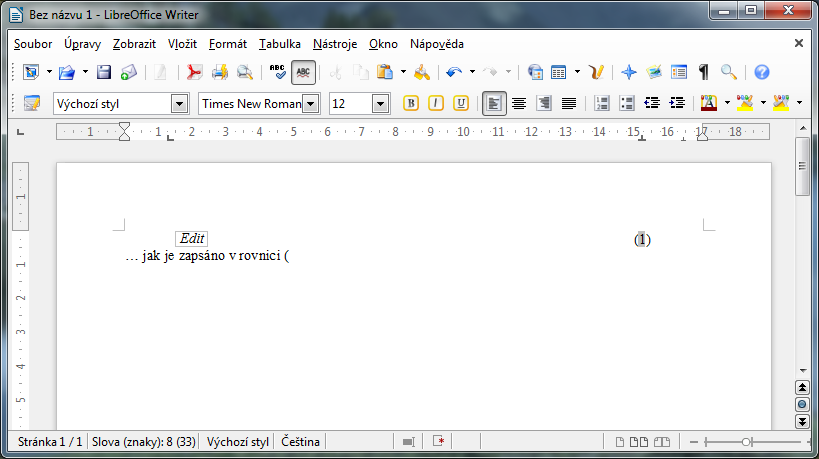819x459 pixels.
Task: Open the New document dropdown arrow
Action: (x=49, y=72)
